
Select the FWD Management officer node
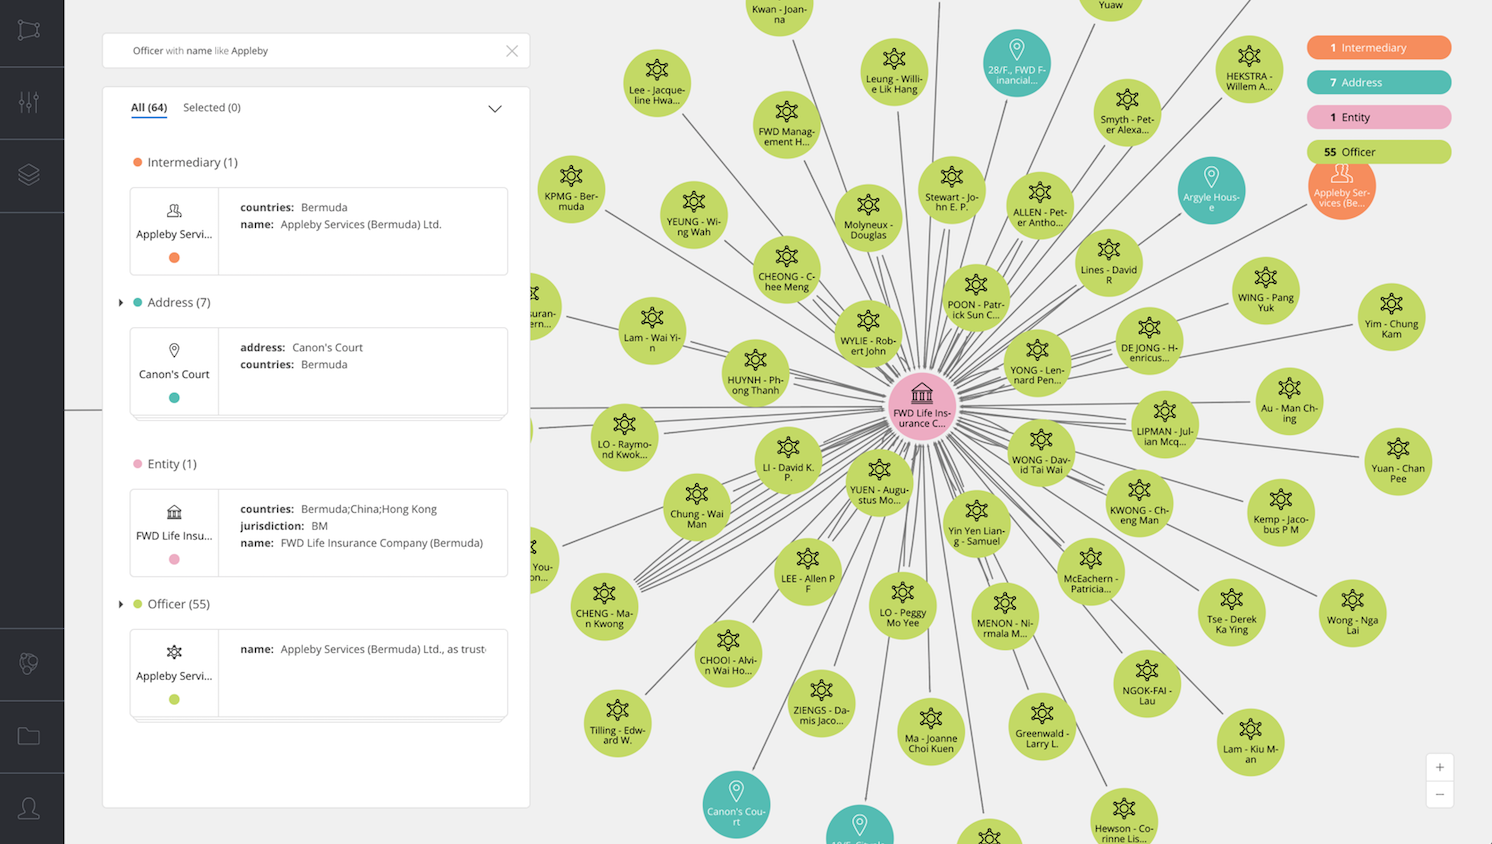pos(787,125)
